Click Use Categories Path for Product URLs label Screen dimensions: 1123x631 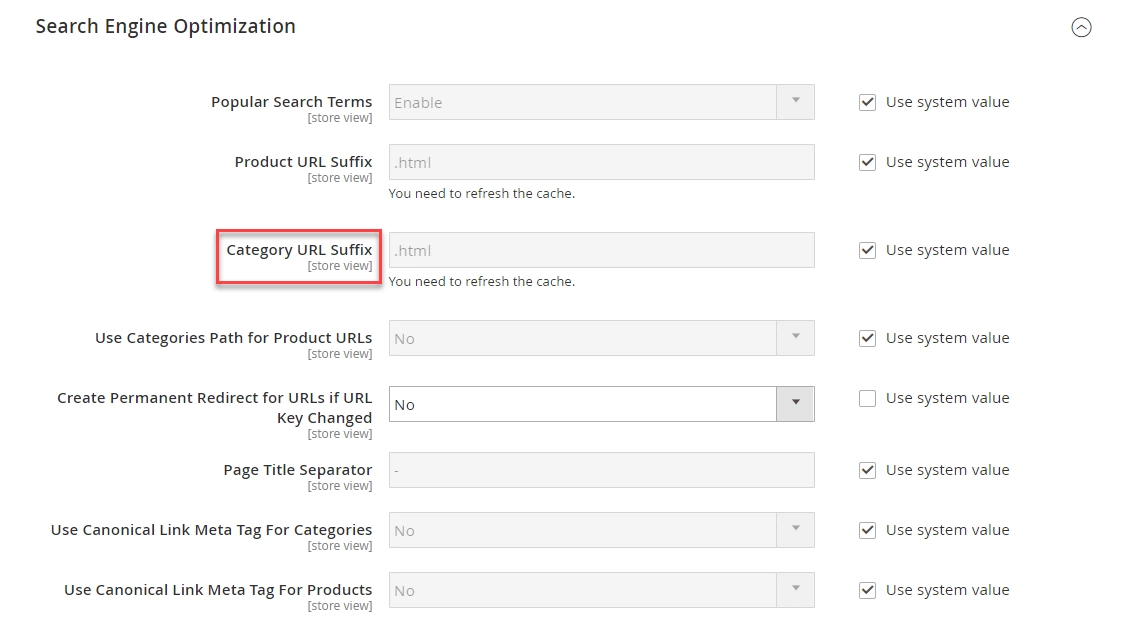click(x=233, y=338)
